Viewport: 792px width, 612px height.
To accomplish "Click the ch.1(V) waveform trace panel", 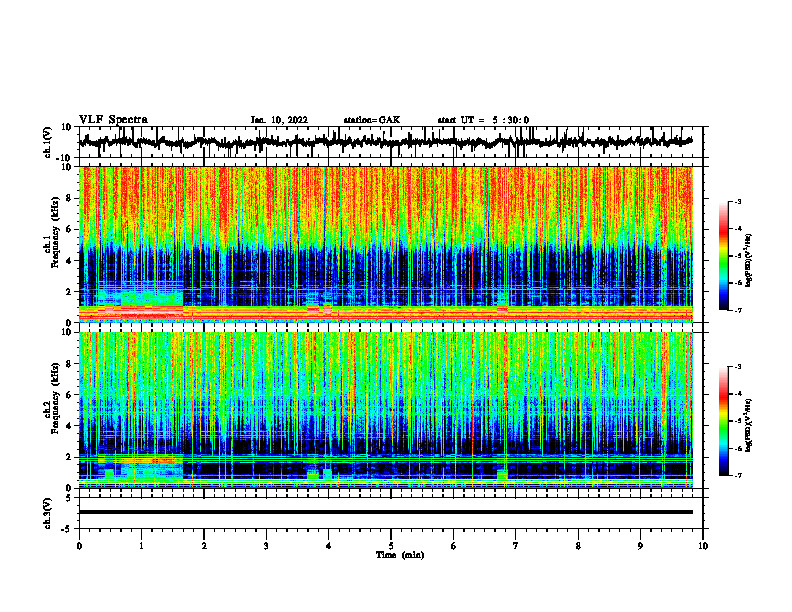I will coord(390,142).
